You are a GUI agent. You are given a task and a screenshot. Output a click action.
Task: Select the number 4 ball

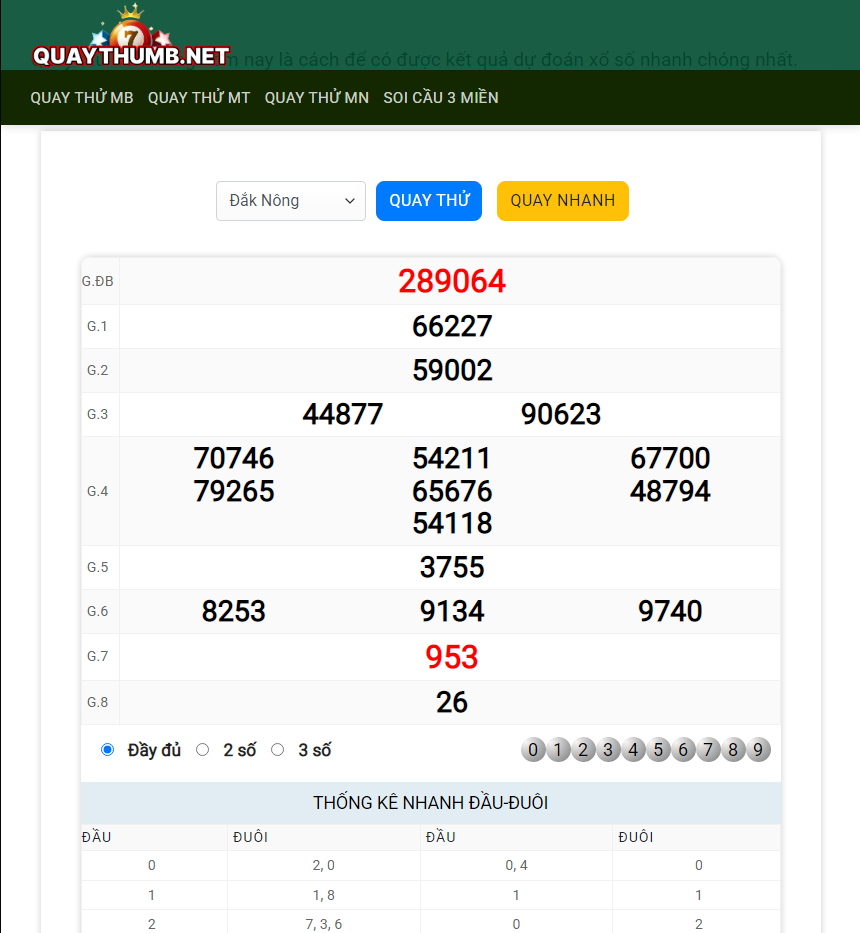pos(633,750)
